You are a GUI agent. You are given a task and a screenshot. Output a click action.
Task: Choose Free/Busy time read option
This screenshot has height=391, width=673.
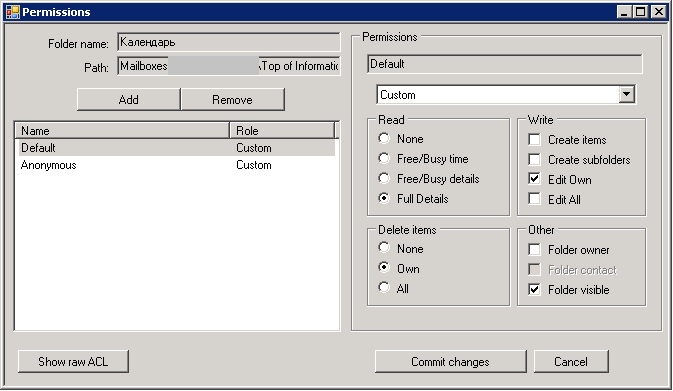(x=384, y=158)
